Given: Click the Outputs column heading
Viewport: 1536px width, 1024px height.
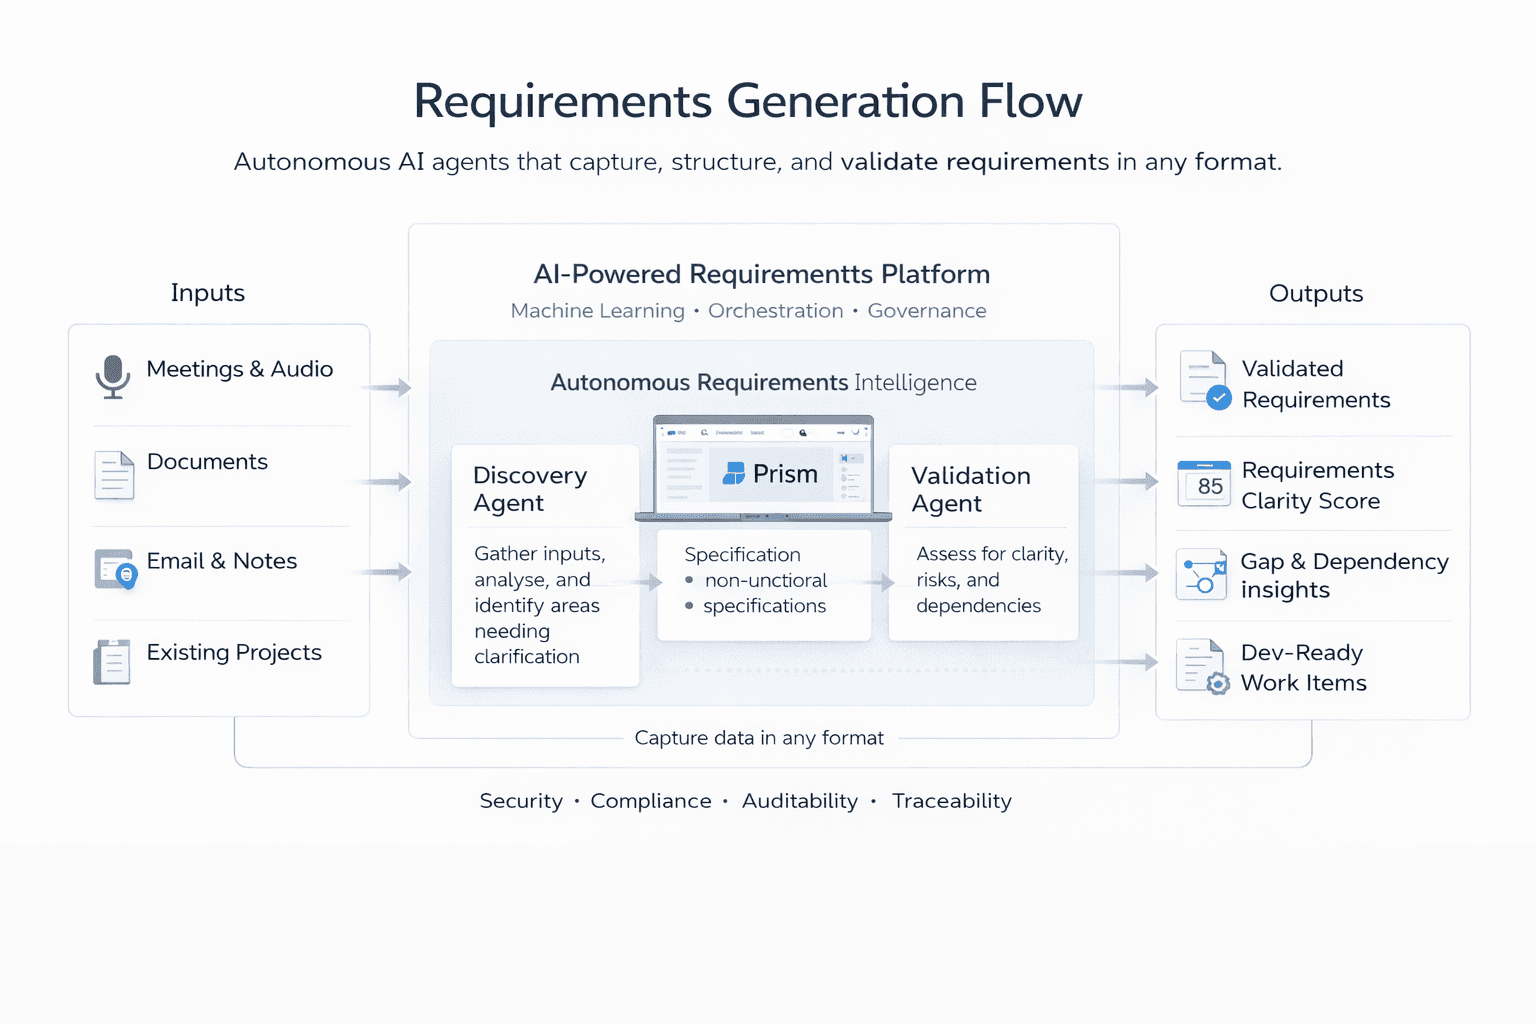Looking at the screenshot, I should pyautogui.click(x=1316, y=294).
